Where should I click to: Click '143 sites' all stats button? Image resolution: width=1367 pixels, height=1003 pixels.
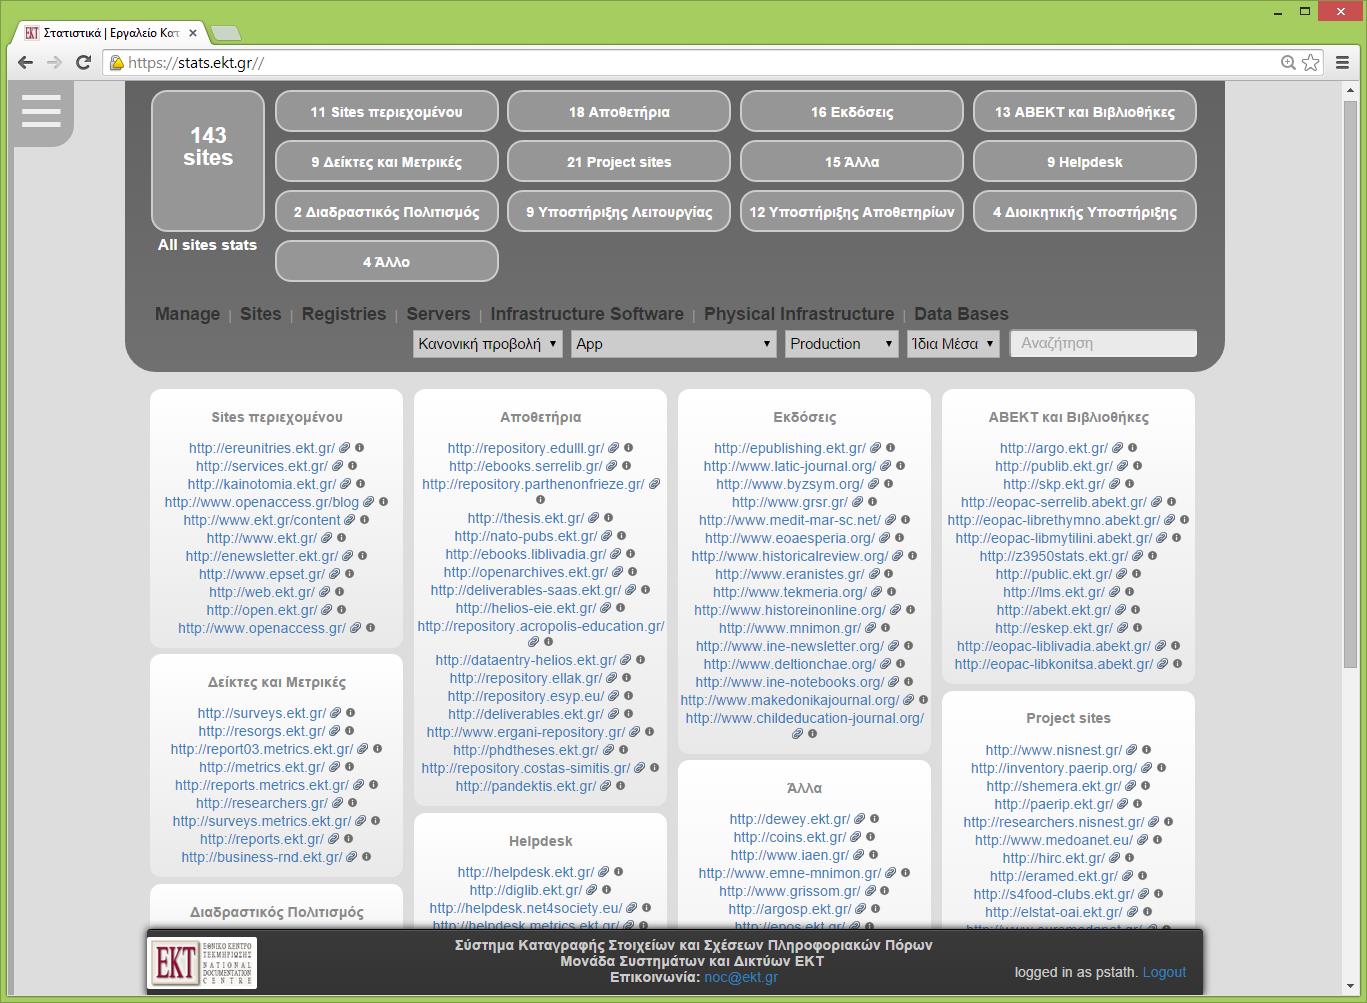coord(208,161)
